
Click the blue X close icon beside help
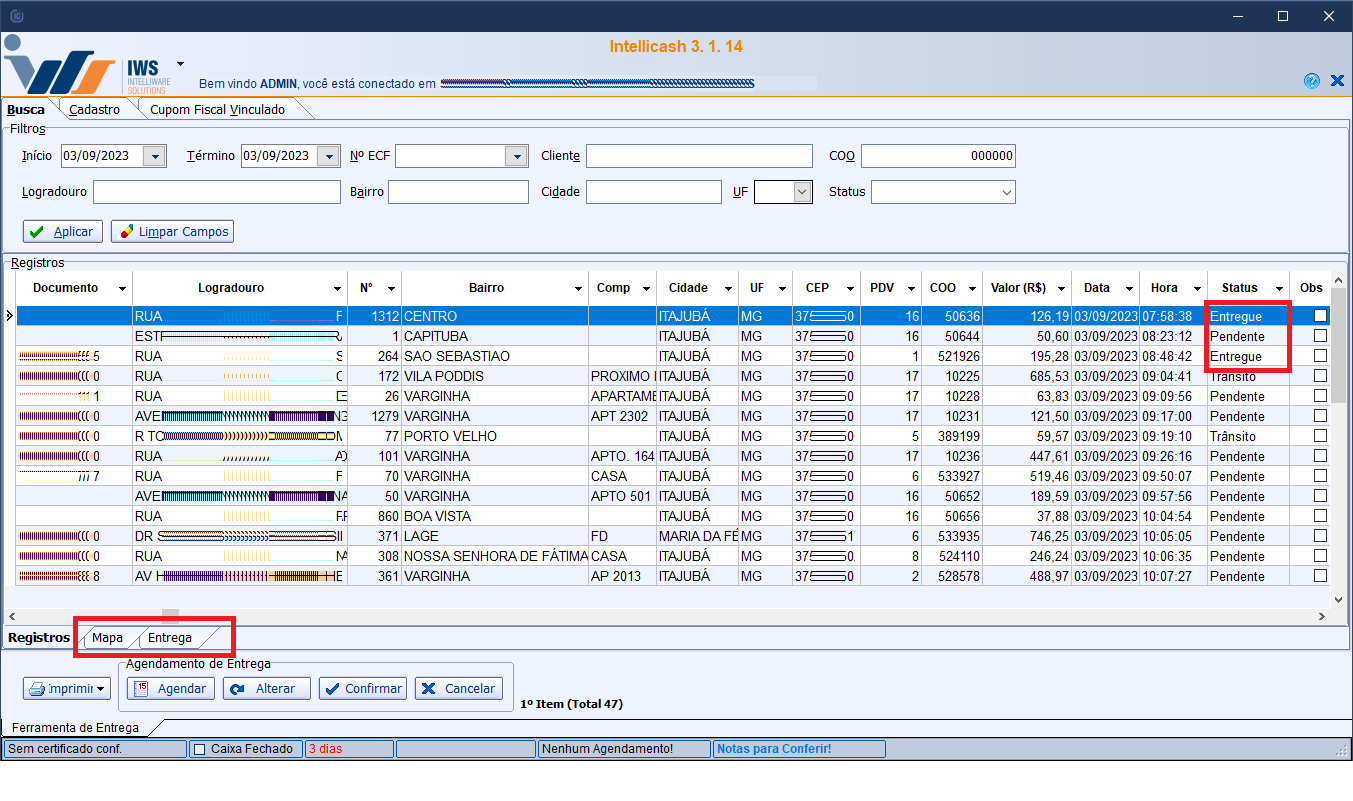[1337, 81]
